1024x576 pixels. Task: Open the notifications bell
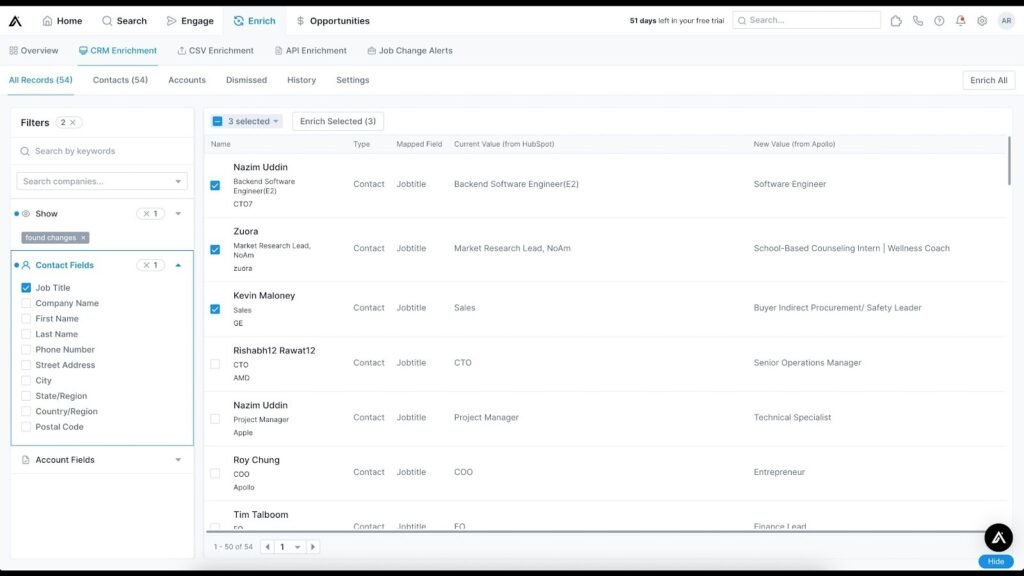click(x=961, y=20)
